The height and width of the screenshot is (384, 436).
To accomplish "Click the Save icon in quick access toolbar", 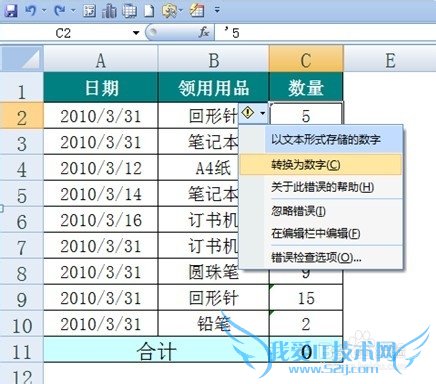I will [11, 10].
